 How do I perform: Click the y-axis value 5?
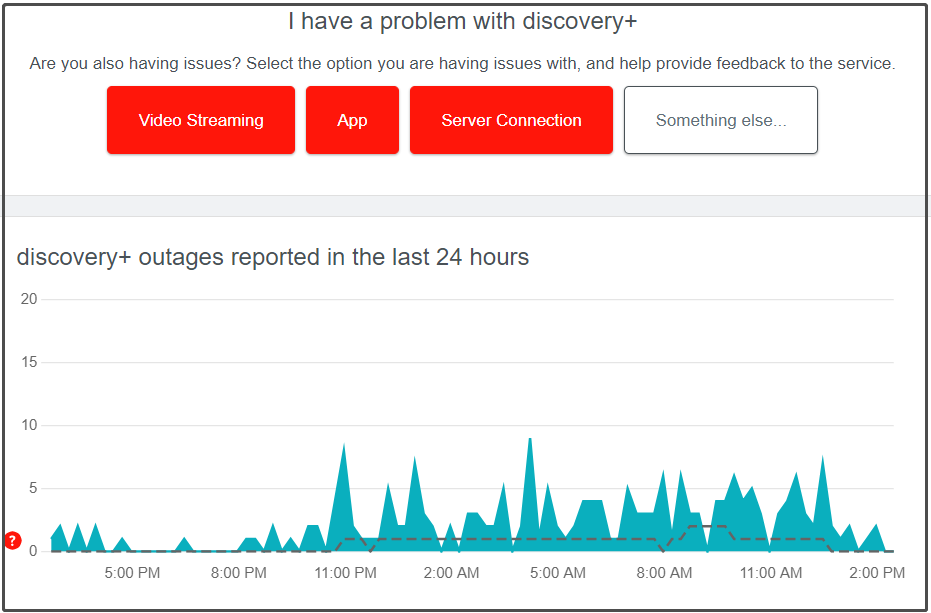(x=33, y=488)
